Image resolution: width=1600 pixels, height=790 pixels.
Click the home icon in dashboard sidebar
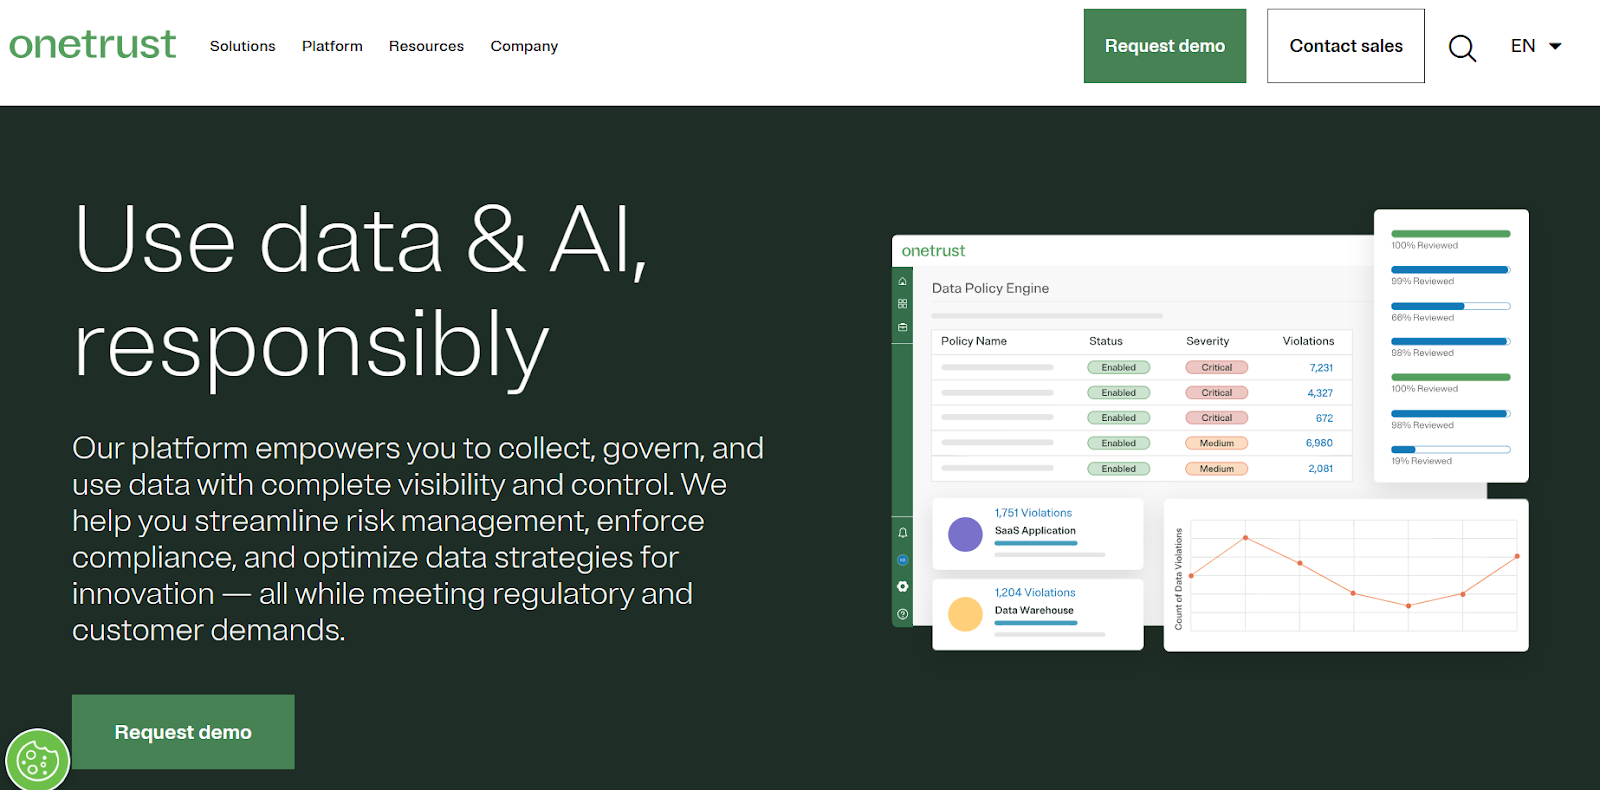[902, 282]
